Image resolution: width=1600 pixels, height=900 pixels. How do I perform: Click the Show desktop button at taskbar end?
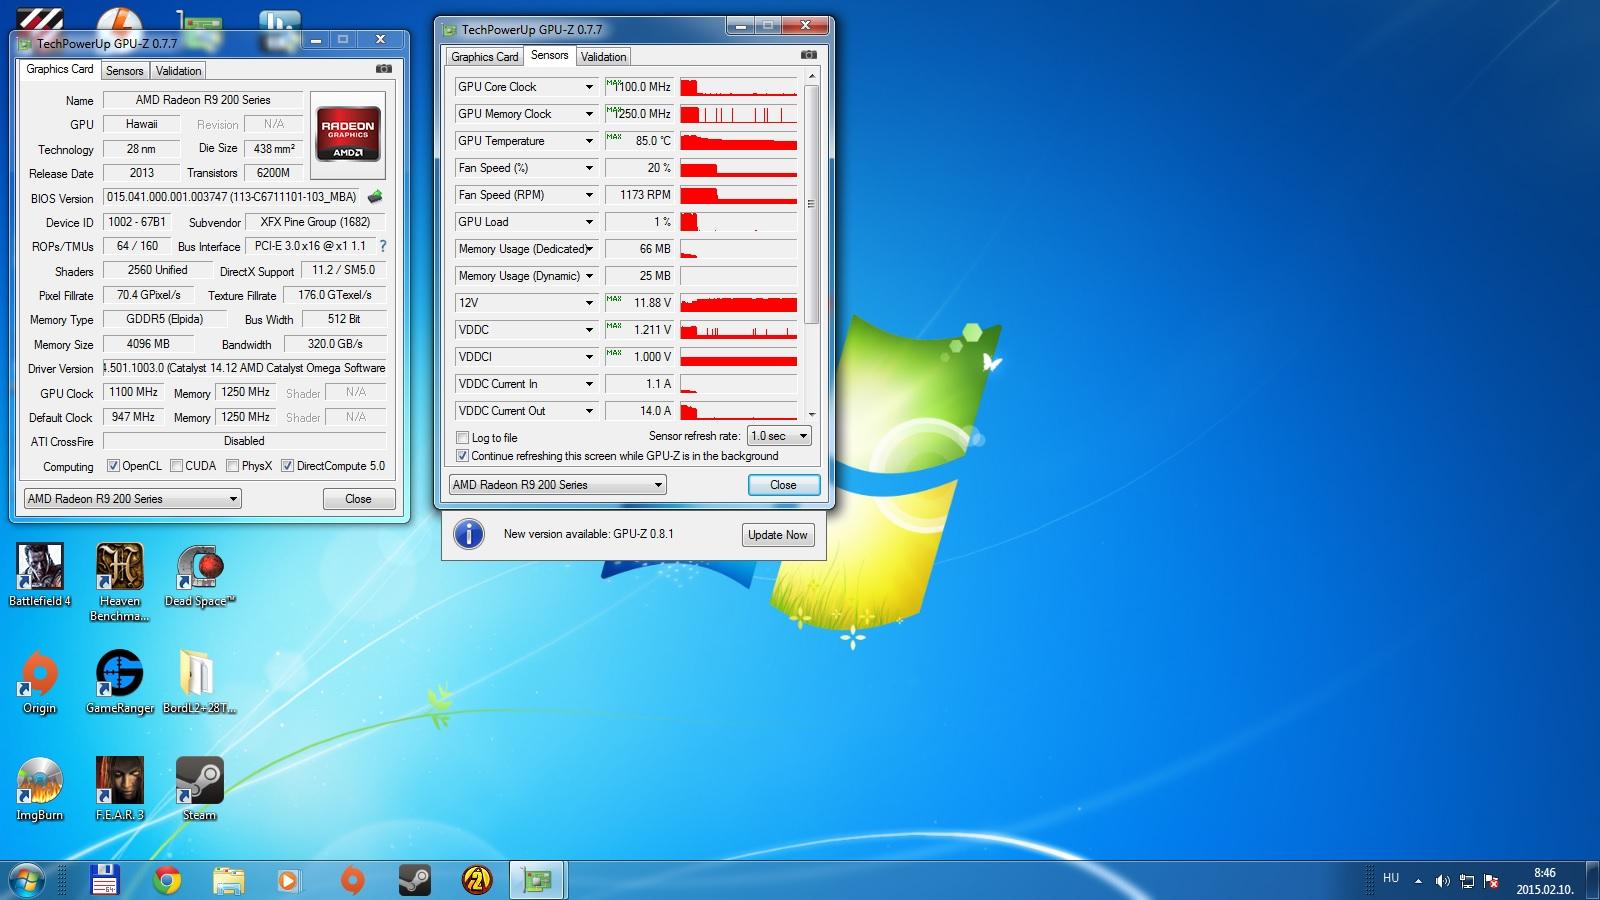1592,880
